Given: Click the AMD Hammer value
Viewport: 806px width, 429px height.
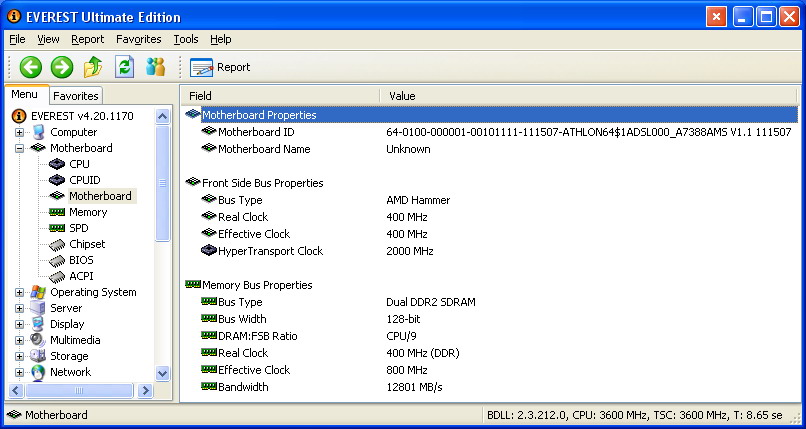Looking at the screenshot, I should 418,200.
